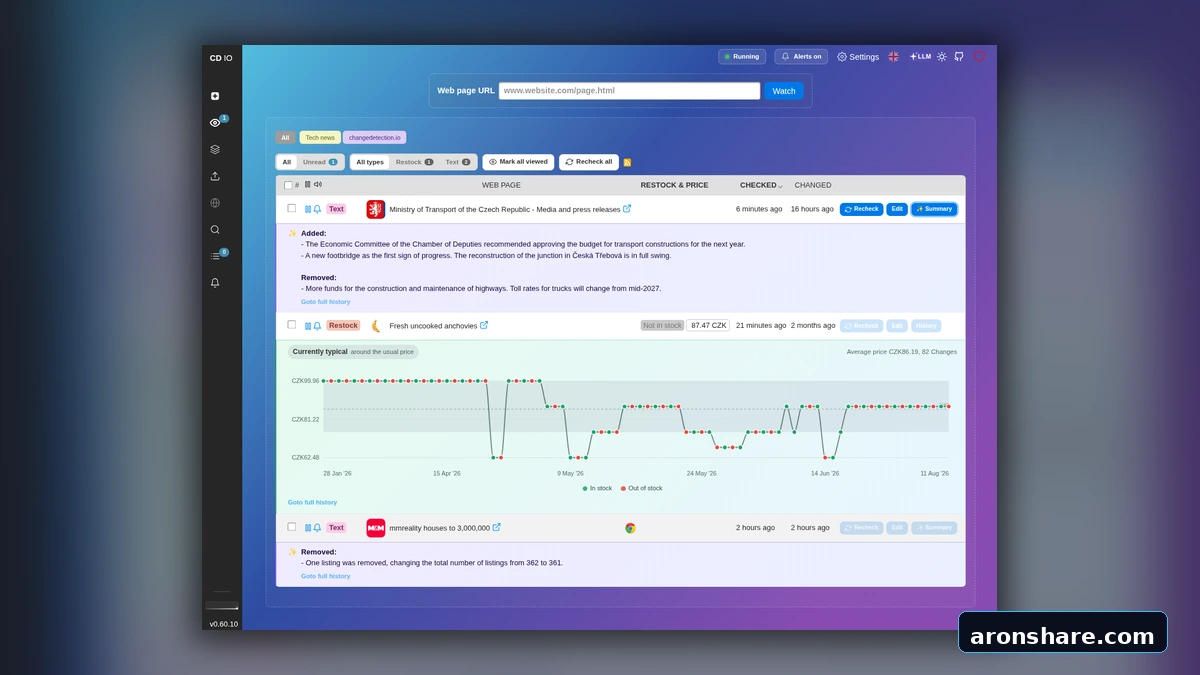Recheck the Ministry of Transport watch
This screenshot has width=1200, height=675.
[x=861, y=209]
